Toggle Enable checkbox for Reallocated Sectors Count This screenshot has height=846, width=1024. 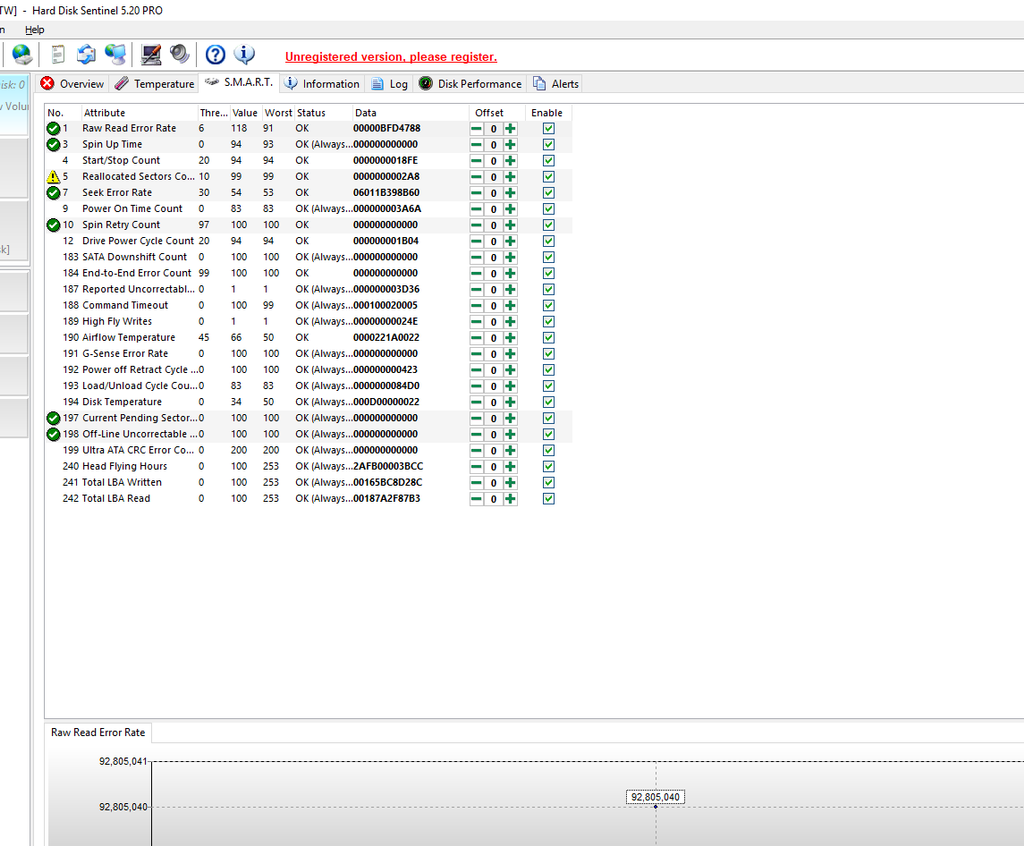click(549, 177)
